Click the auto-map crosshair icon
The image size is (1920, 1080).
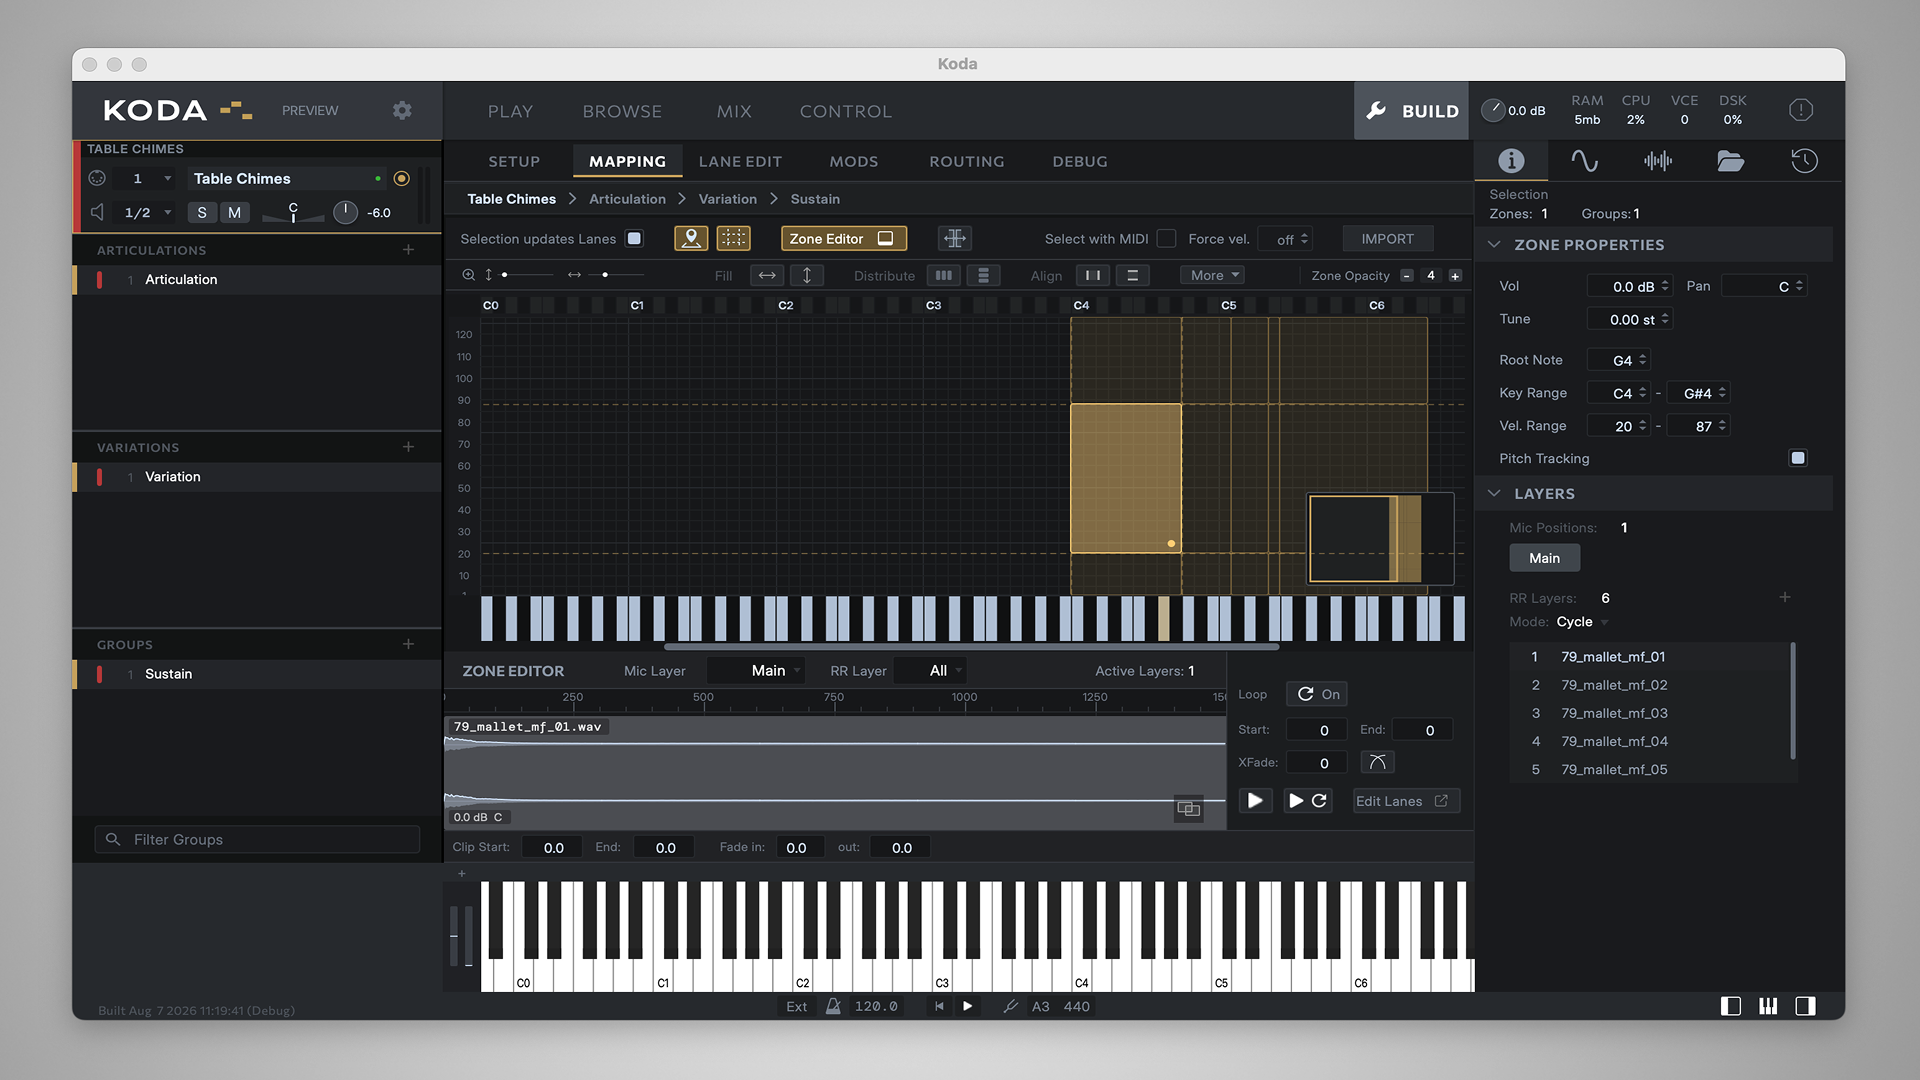click(x=955, y=238)
